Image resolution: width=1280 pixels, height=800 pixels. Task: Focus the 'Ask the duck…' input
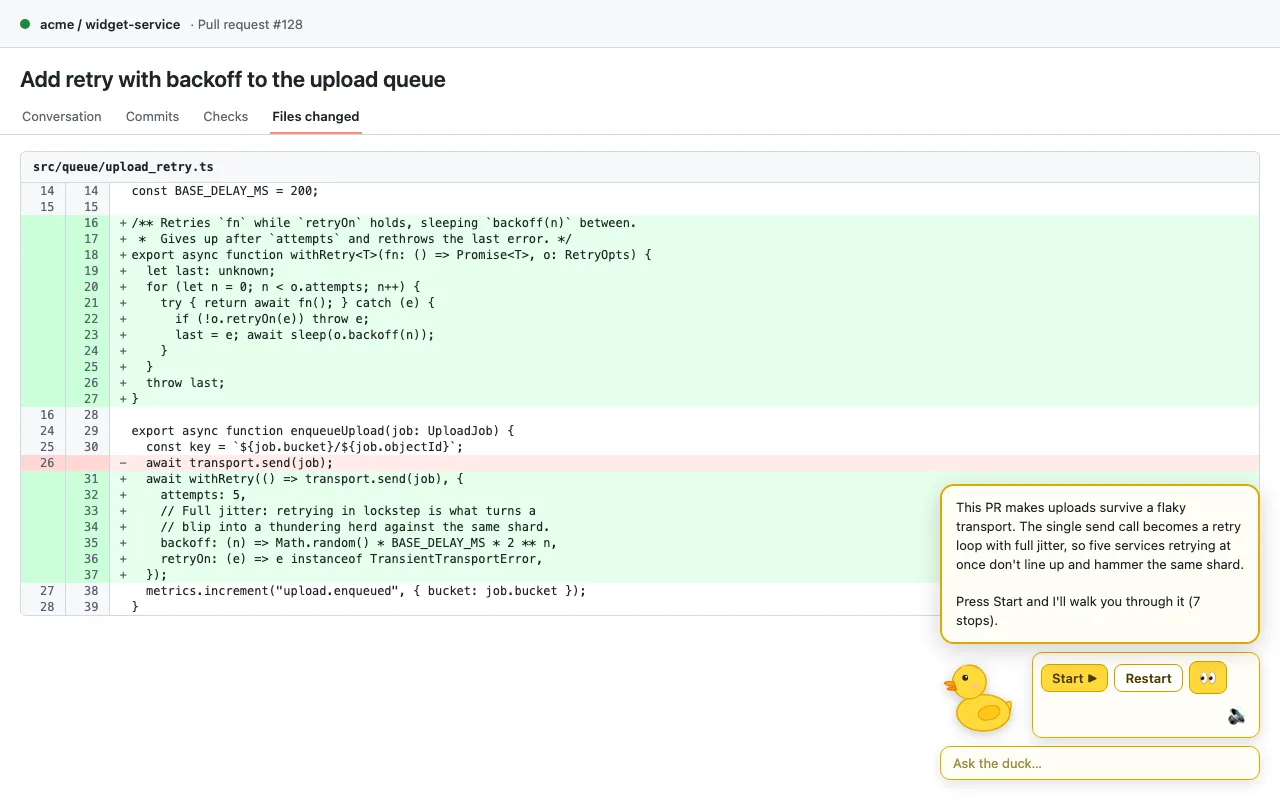[x=1099, y=763]
